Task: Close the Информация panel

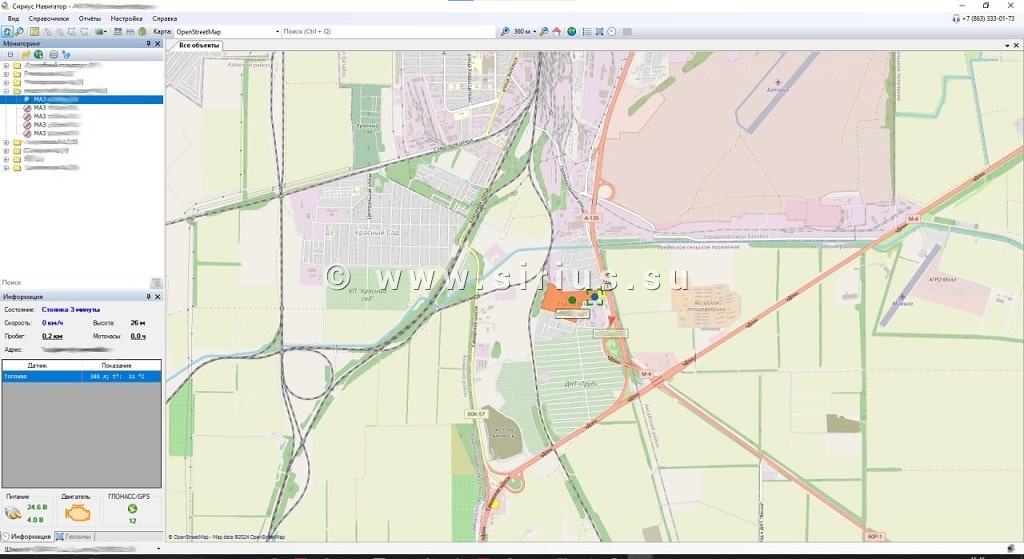Action: [157, 297]
